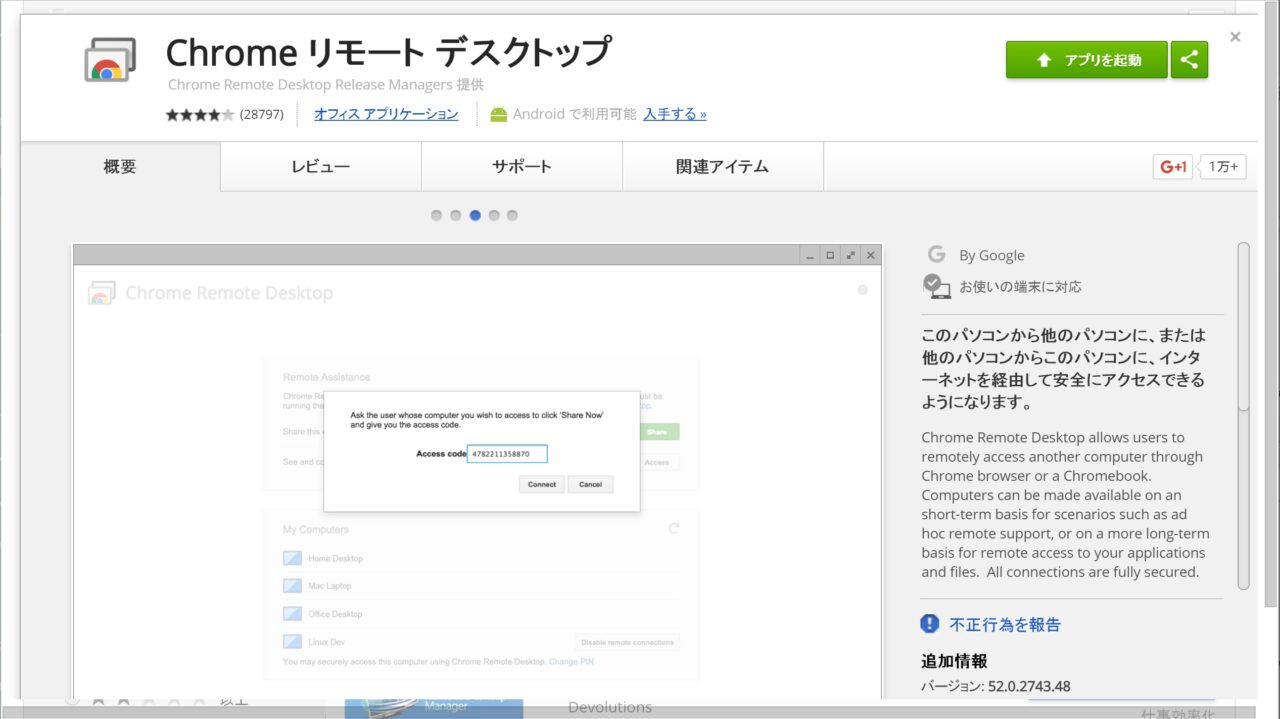Select the fifth screenshot carousel dot
This screenshot has height=719, width=1280.
(512, 215)
